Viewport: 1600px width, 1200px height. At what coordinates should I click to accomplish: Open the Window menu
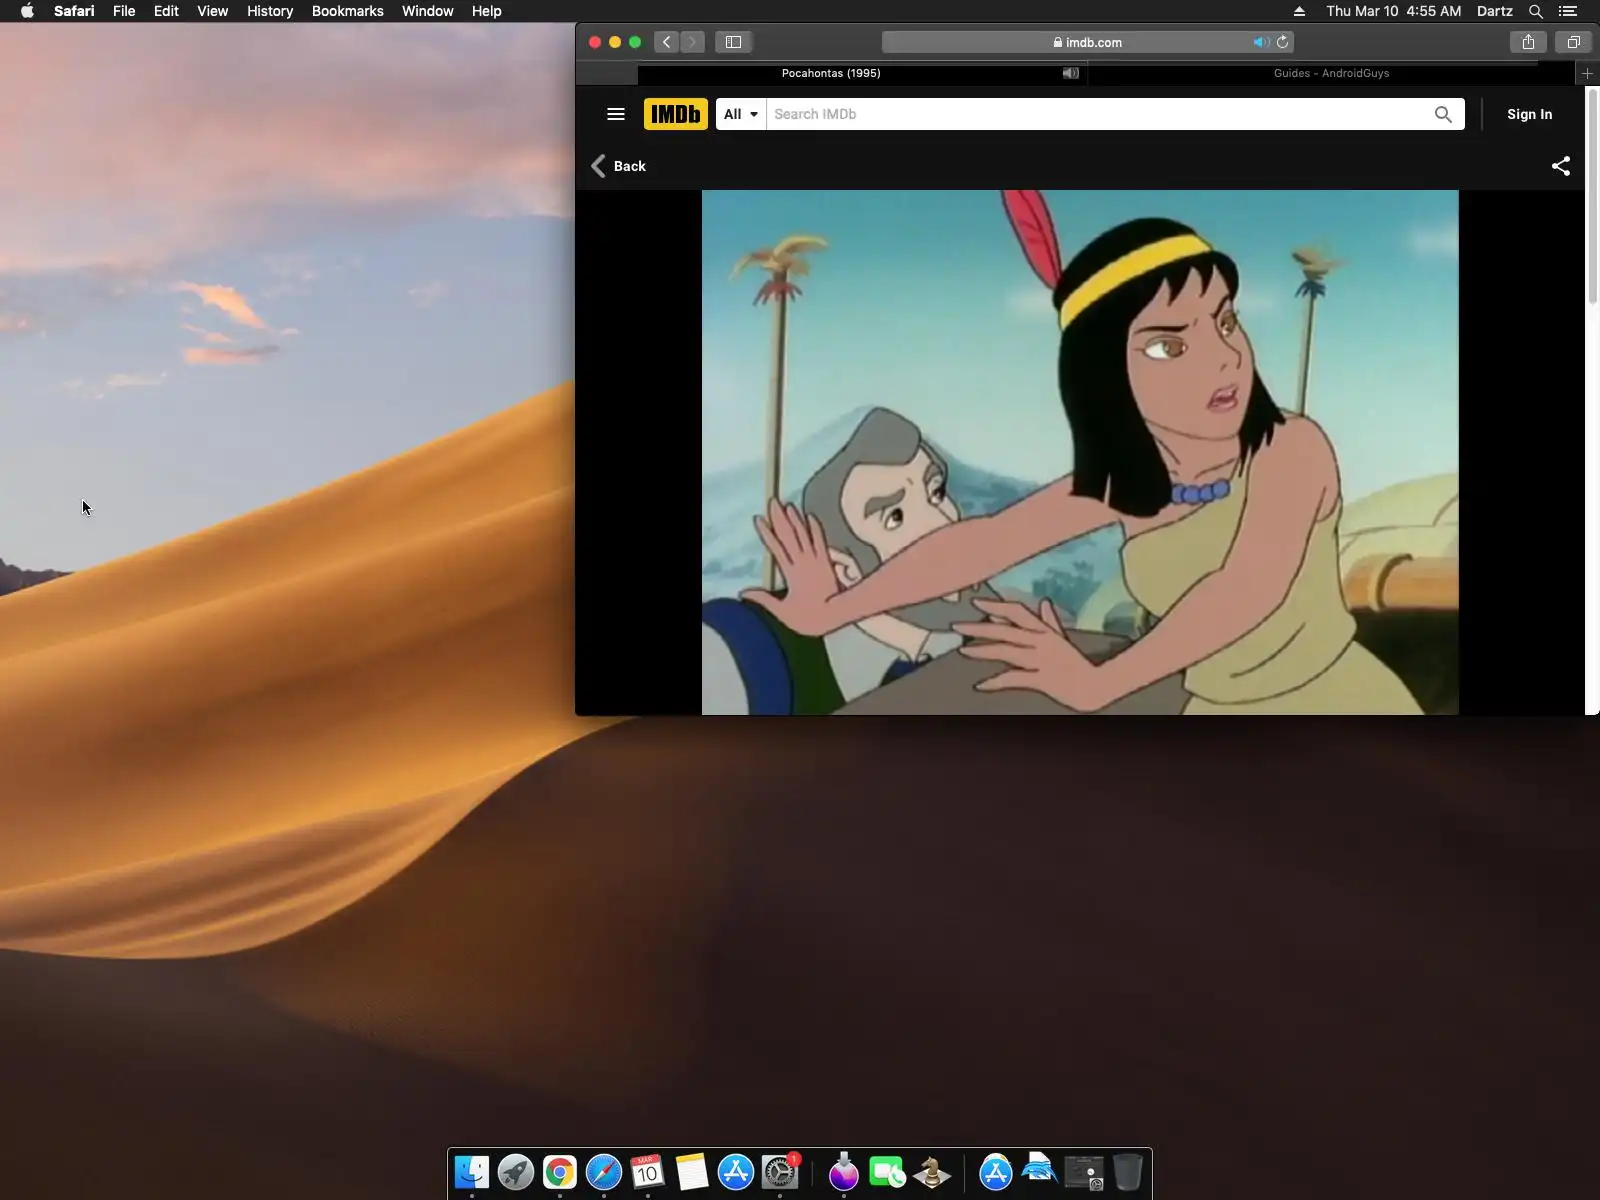click(427, 11)
